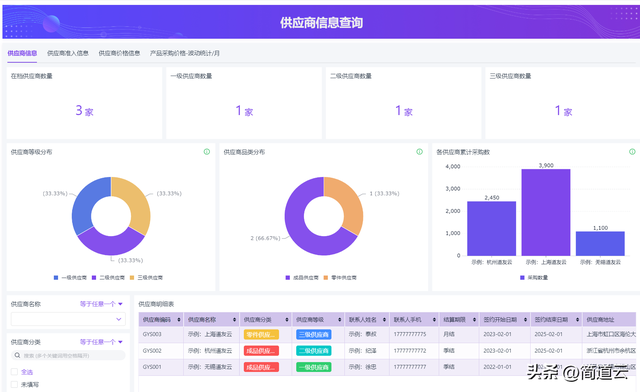Click info icon on 各供应商累计采购数 chart
The width and height of the screenshot is (640, 392).
[632, 152]
